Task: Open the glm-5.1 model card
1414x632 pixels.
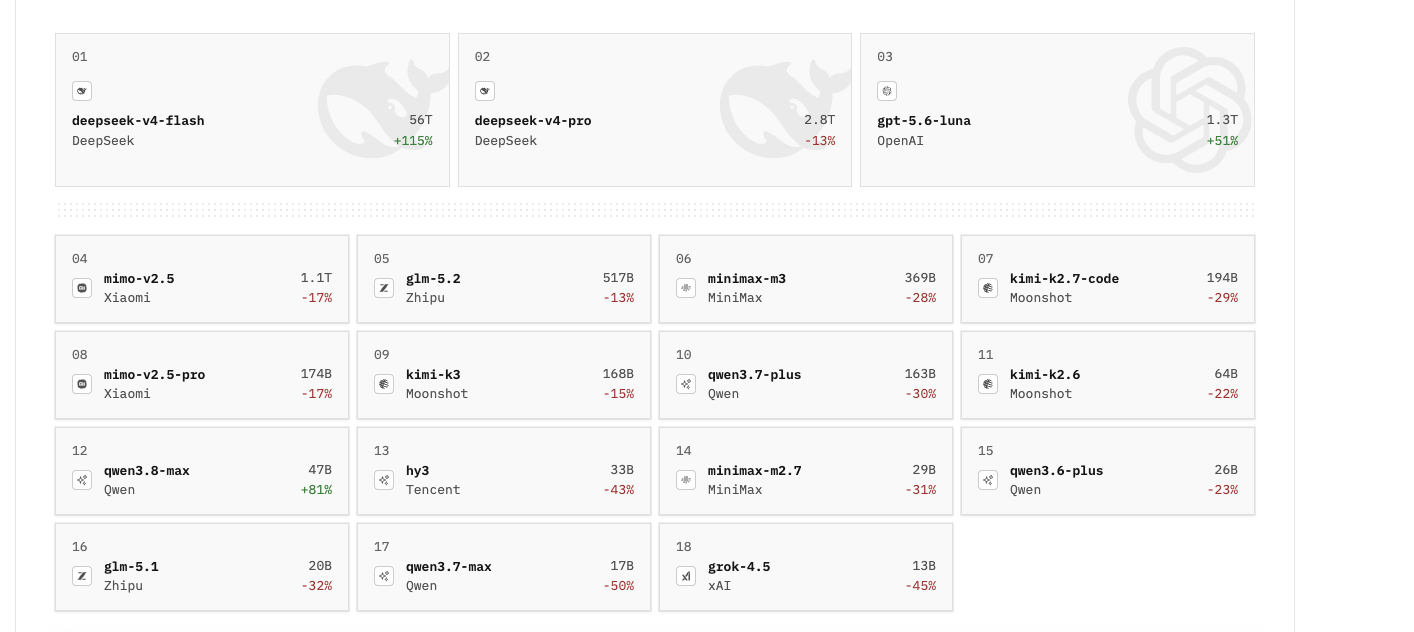Action: pos(202,567)
